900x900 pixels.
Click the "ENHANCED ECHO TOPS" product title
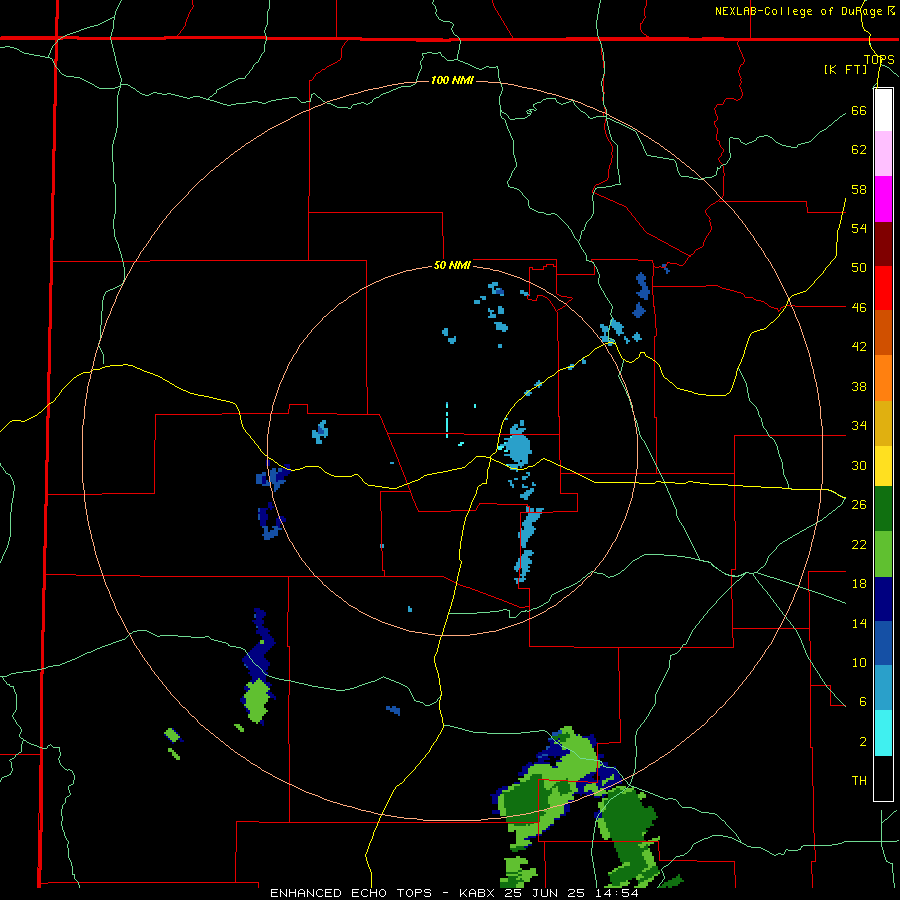tap(351, 893)
